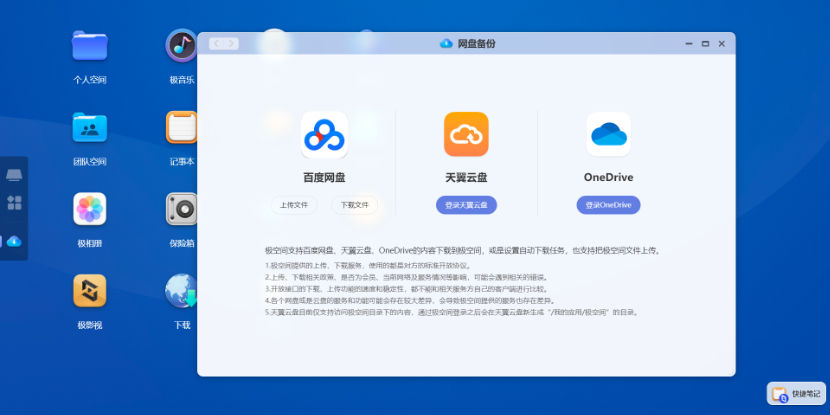Click the 网盘备份 window title text
This screenshot has height=415, width=830.
[476, 43]
